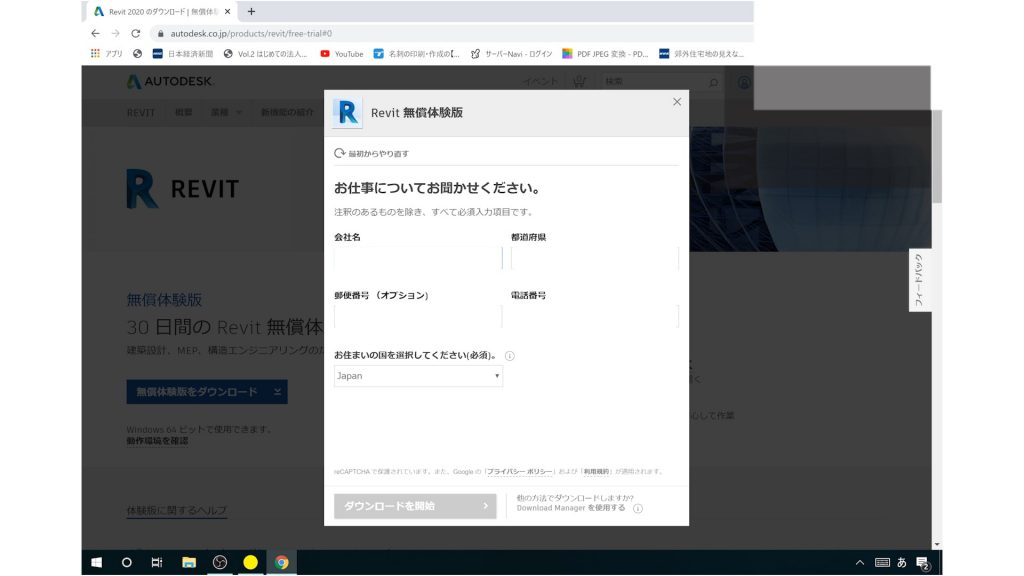Open the Japan country dropdown
This screenshot has height=576, width=1024.
tap(417, 376)
